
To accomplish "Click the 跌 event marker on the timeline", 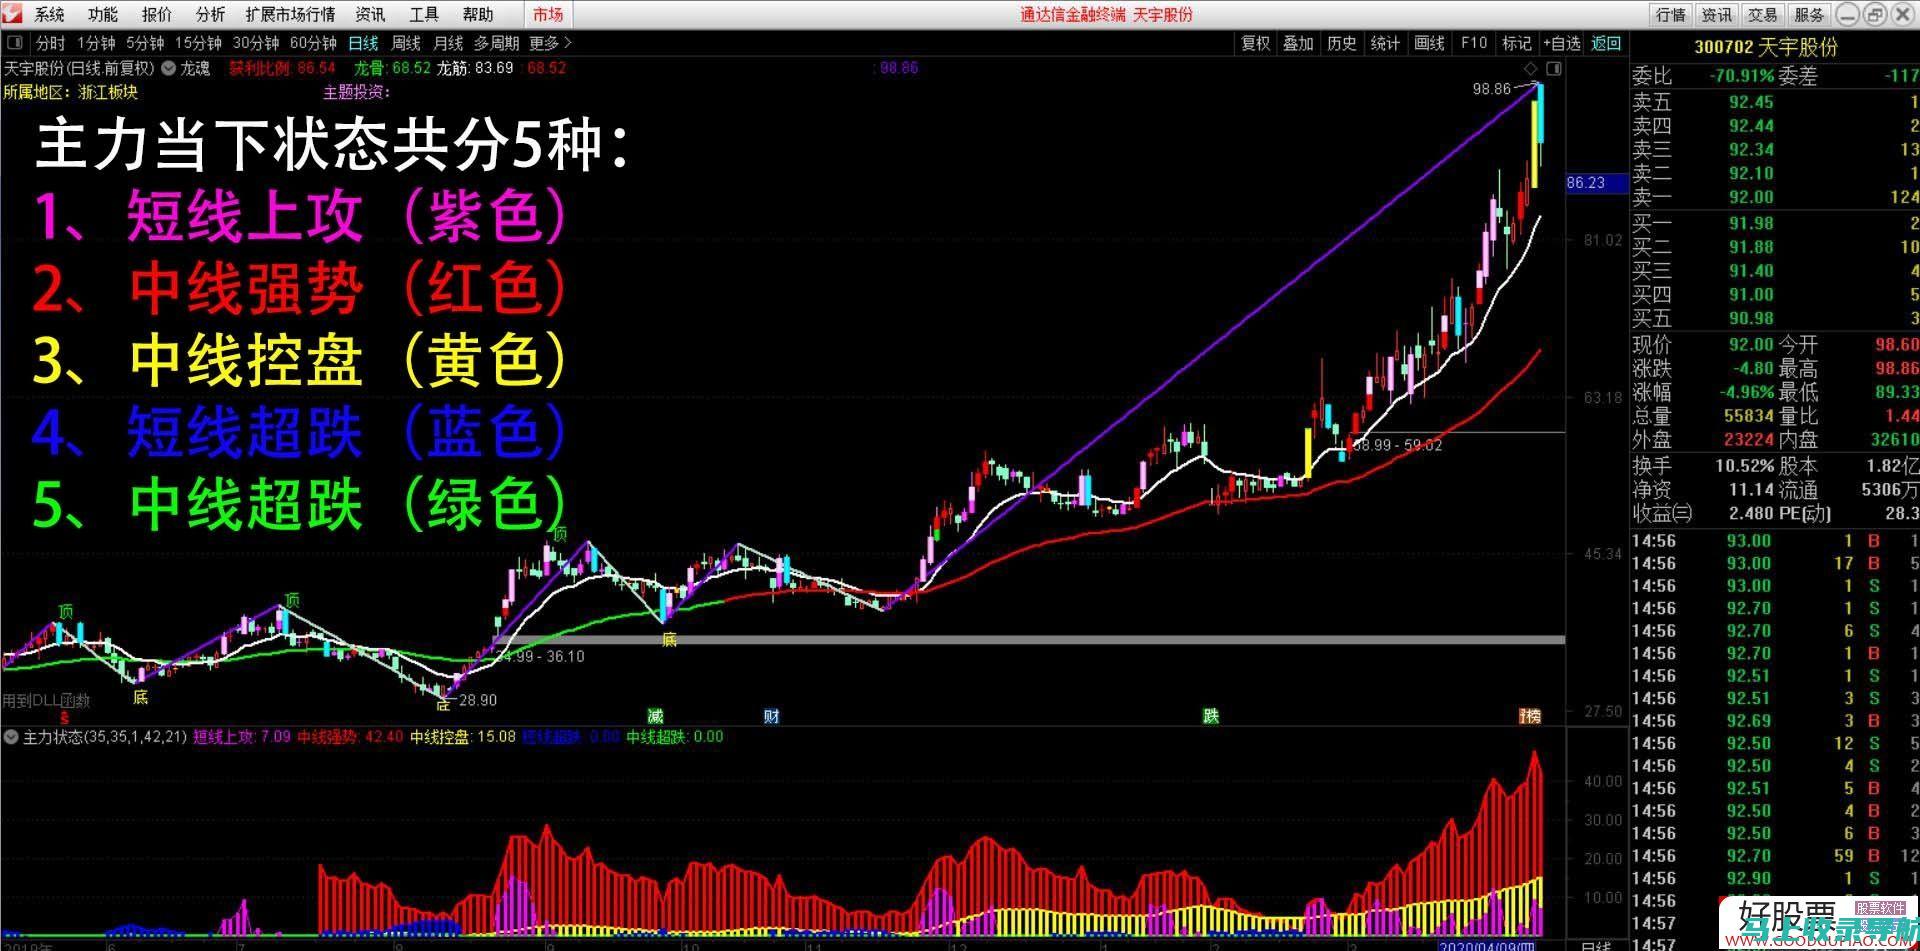I will 1211,716.
